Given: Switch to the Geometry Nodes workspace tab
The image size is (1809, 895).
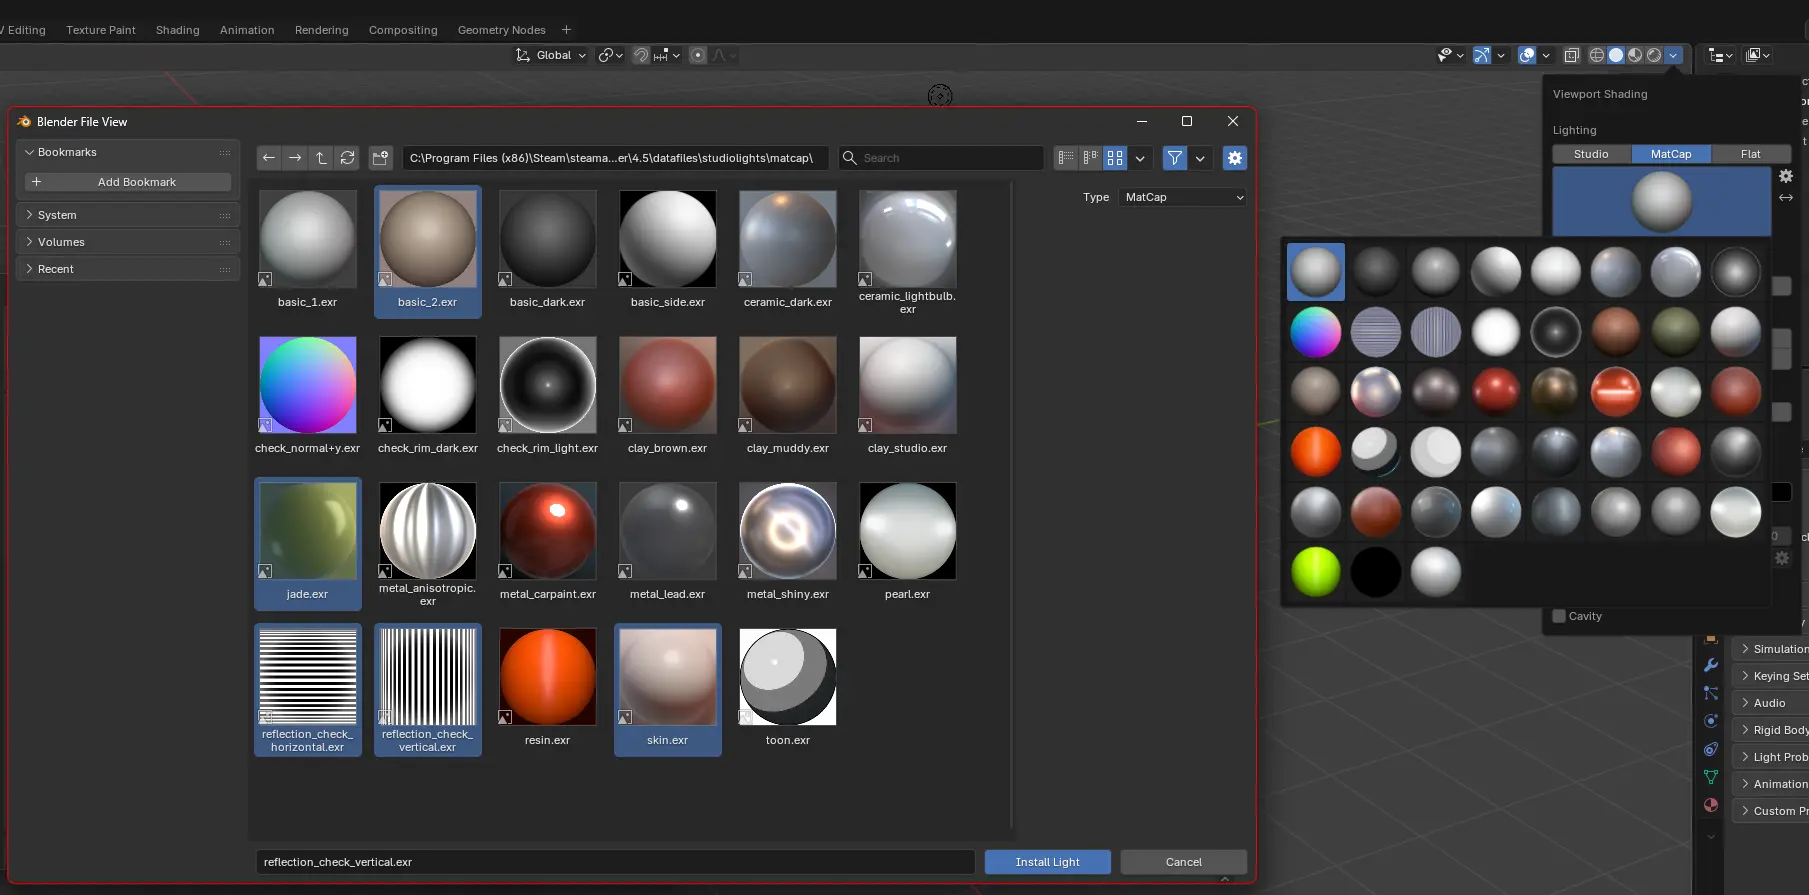Looking at the screenshot, I should [x=501, y=30].
